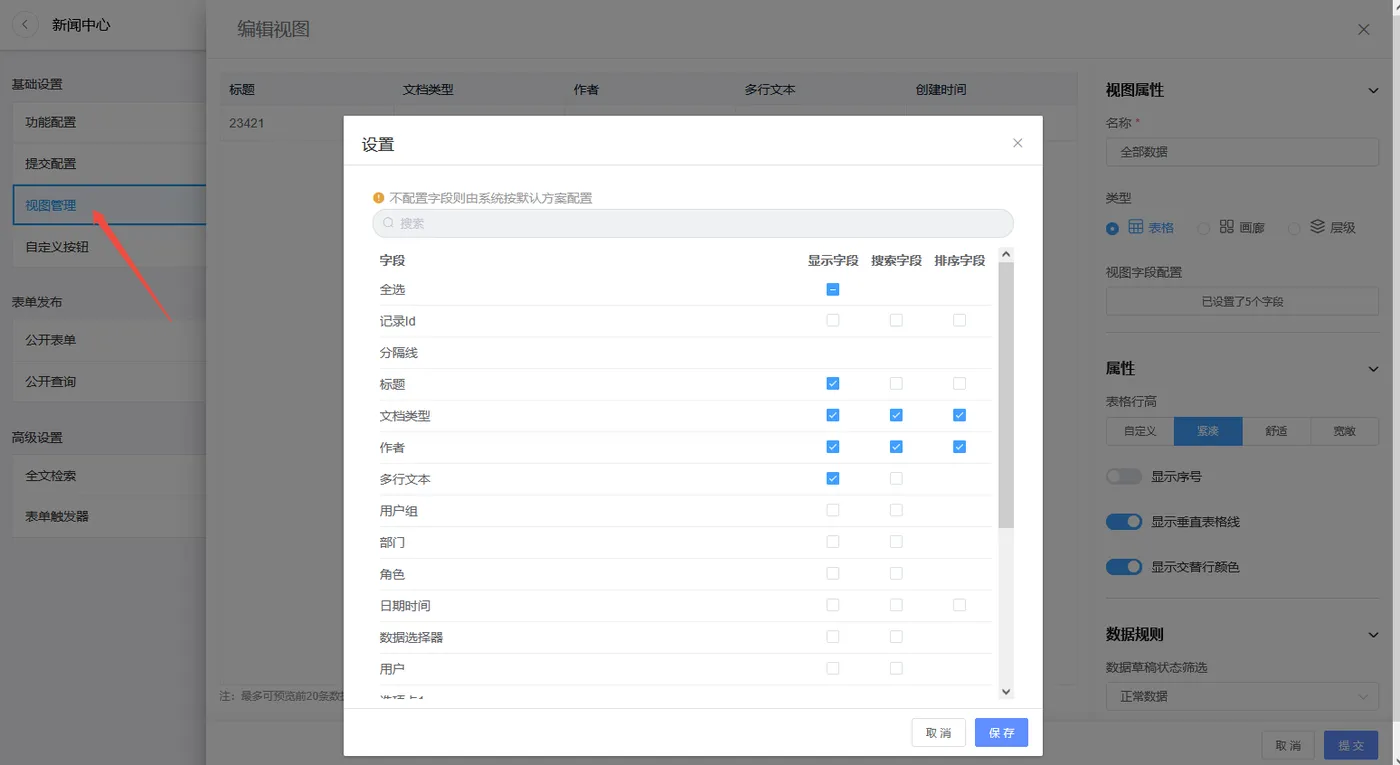Enable the 显示序号 toggle
This screenshot has width=1400, height=765.
(x=1123, y=476)
